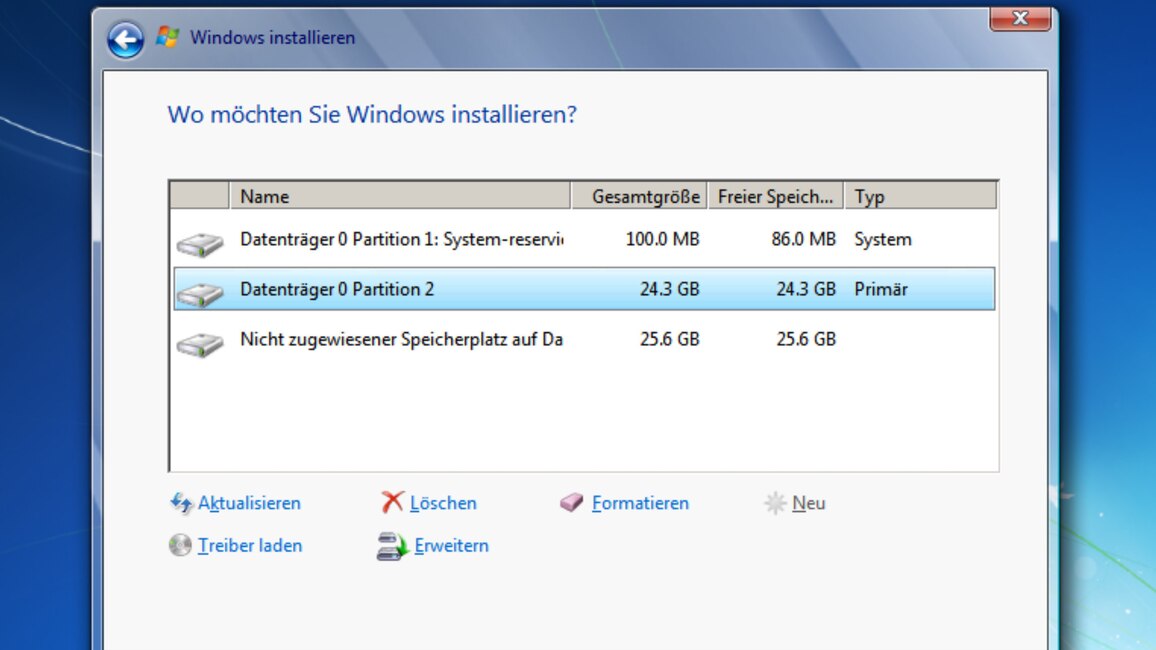Select Datenträger 0 Partition 1: System-reserviert
This screenshot has width=1156, height=650.
[584, 240]
